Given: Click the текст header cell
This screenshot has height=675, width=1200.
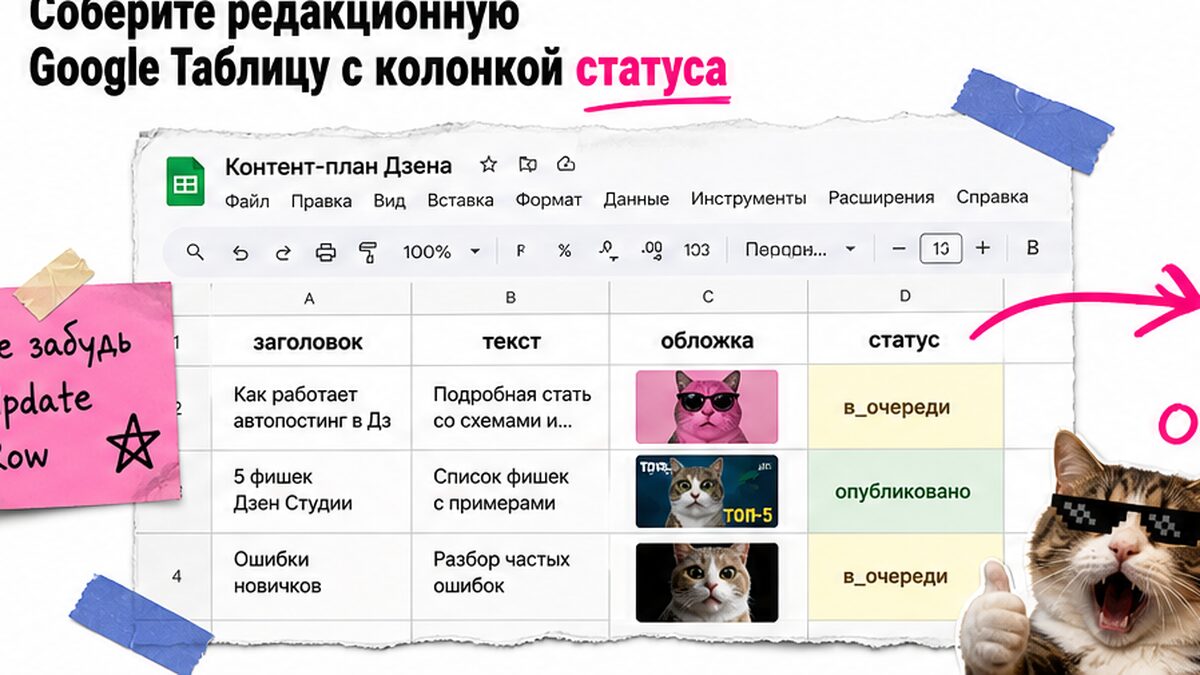Looking at the screenshot, I should tap(510, 342).
